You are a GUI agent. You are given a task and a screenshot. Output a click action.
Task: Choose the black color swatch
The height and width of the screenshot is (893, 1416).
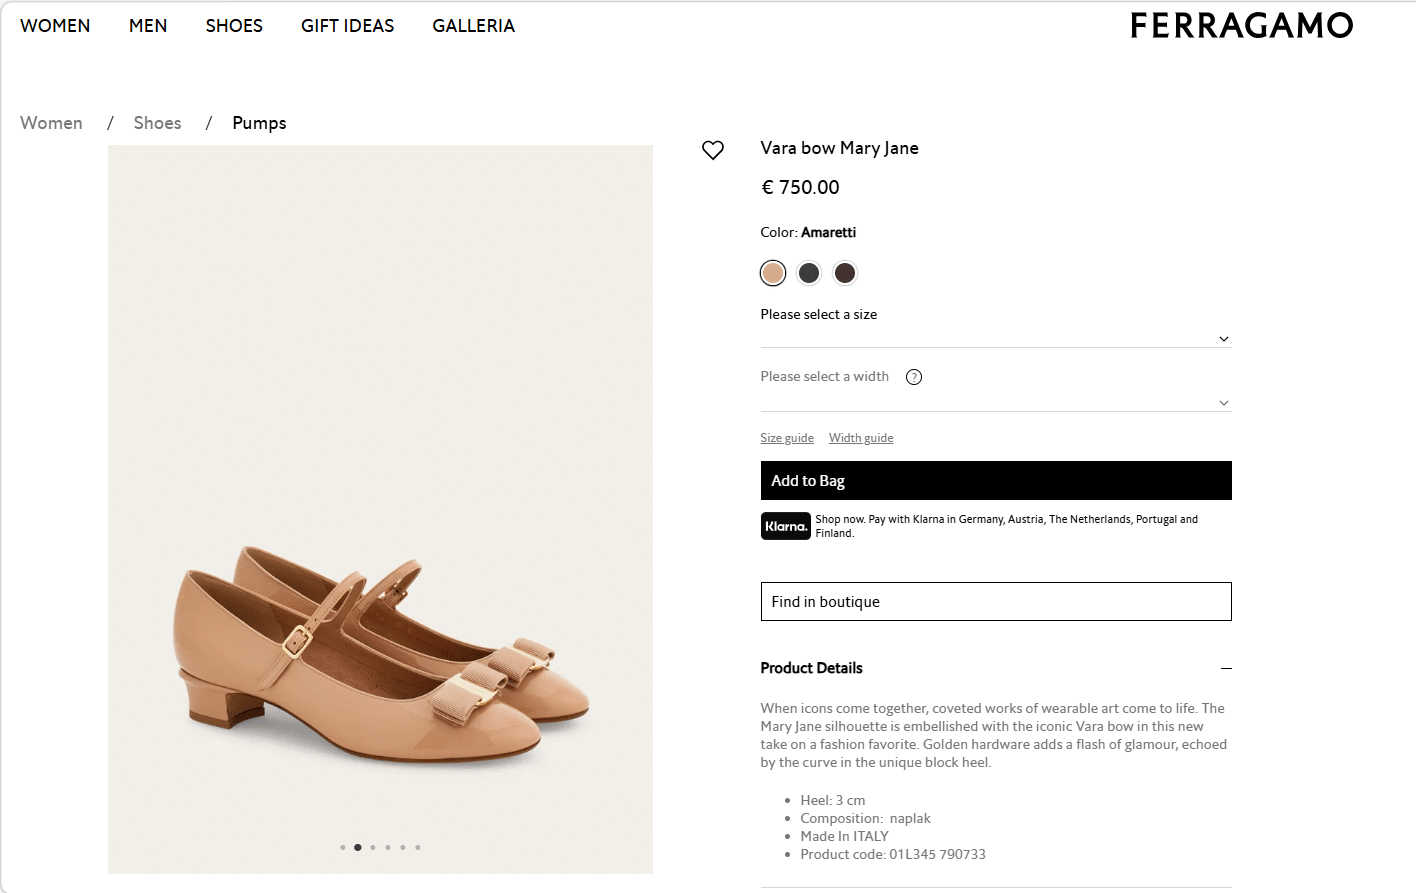[809, 273]
